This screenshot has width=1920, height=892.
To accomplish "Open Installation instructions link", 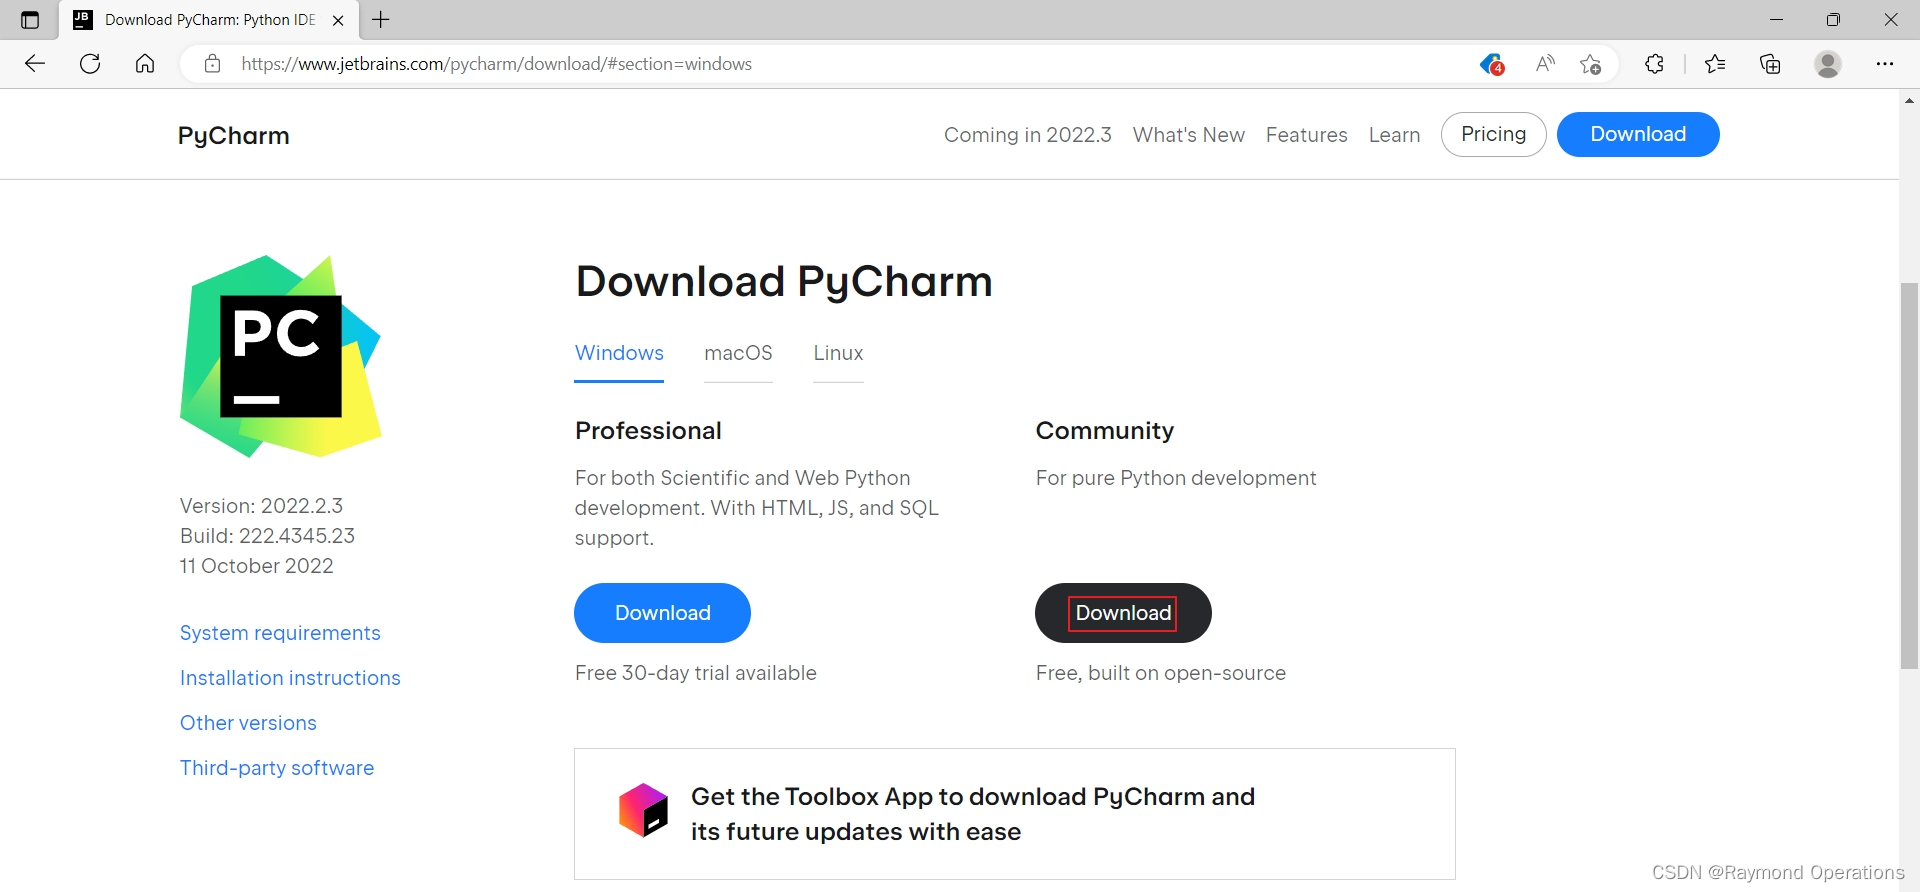I will [x=290, y=678].
